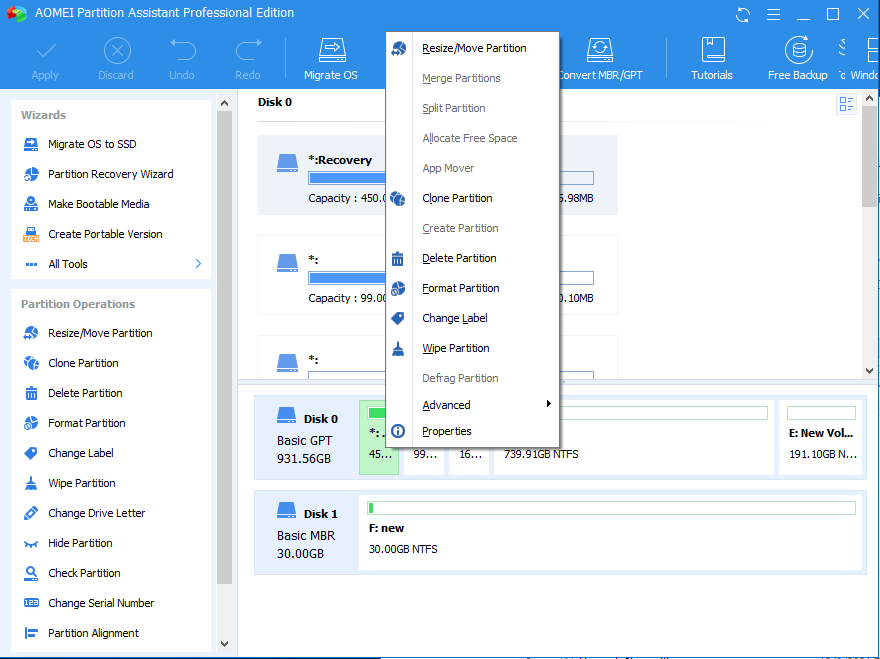Click E: New Vol usage bar
Viewport: 880px width, 659px height.
tap(821, 414)
